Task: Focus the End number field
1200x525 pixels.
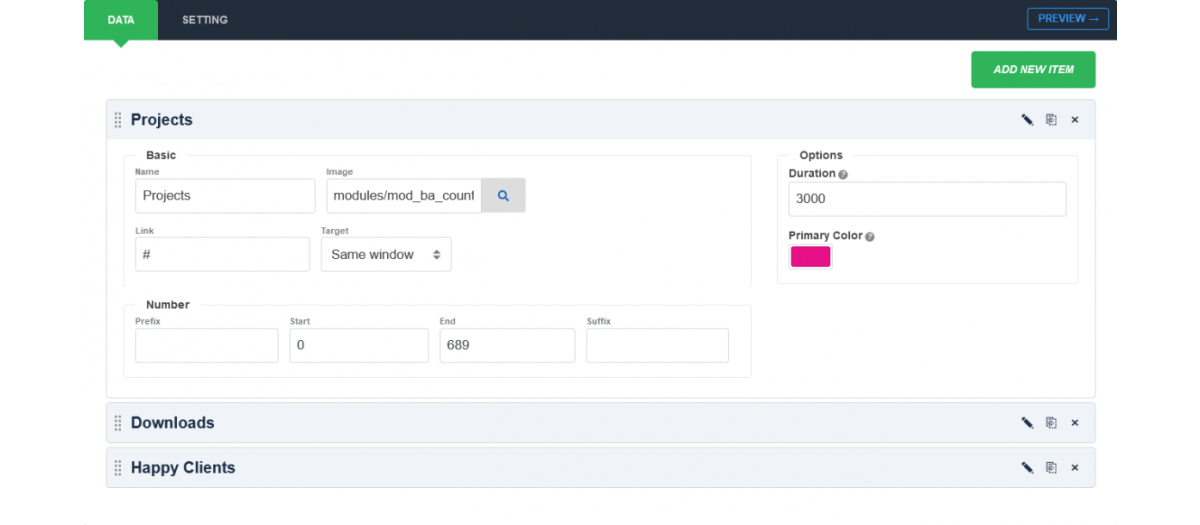Action: coord(507,345)
